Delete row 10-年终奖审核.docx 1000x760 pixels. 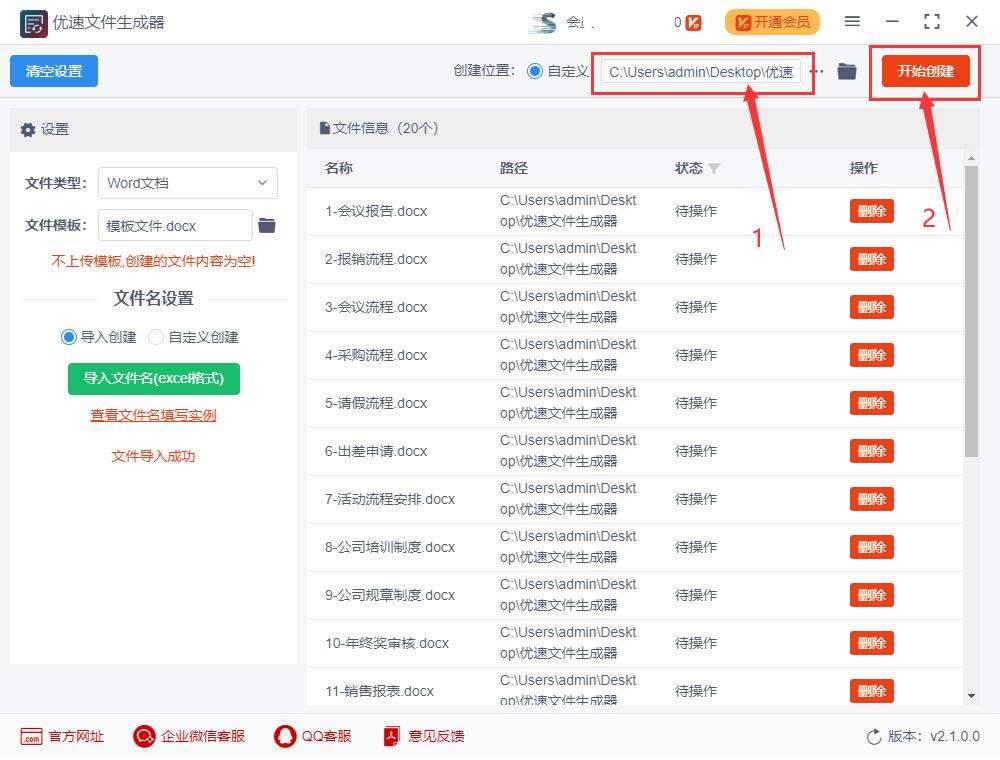tap(871, 643)
